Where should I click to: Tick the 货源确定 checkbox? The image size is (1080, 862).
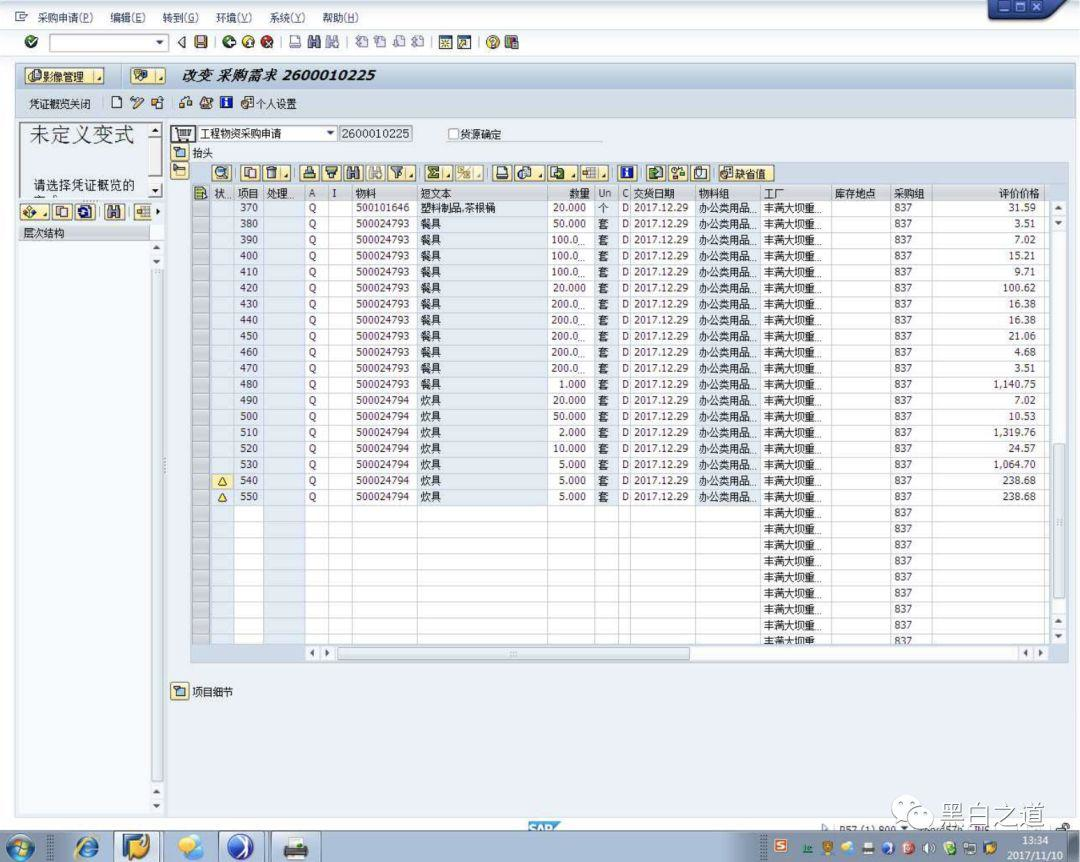click(x=453, y=134)
